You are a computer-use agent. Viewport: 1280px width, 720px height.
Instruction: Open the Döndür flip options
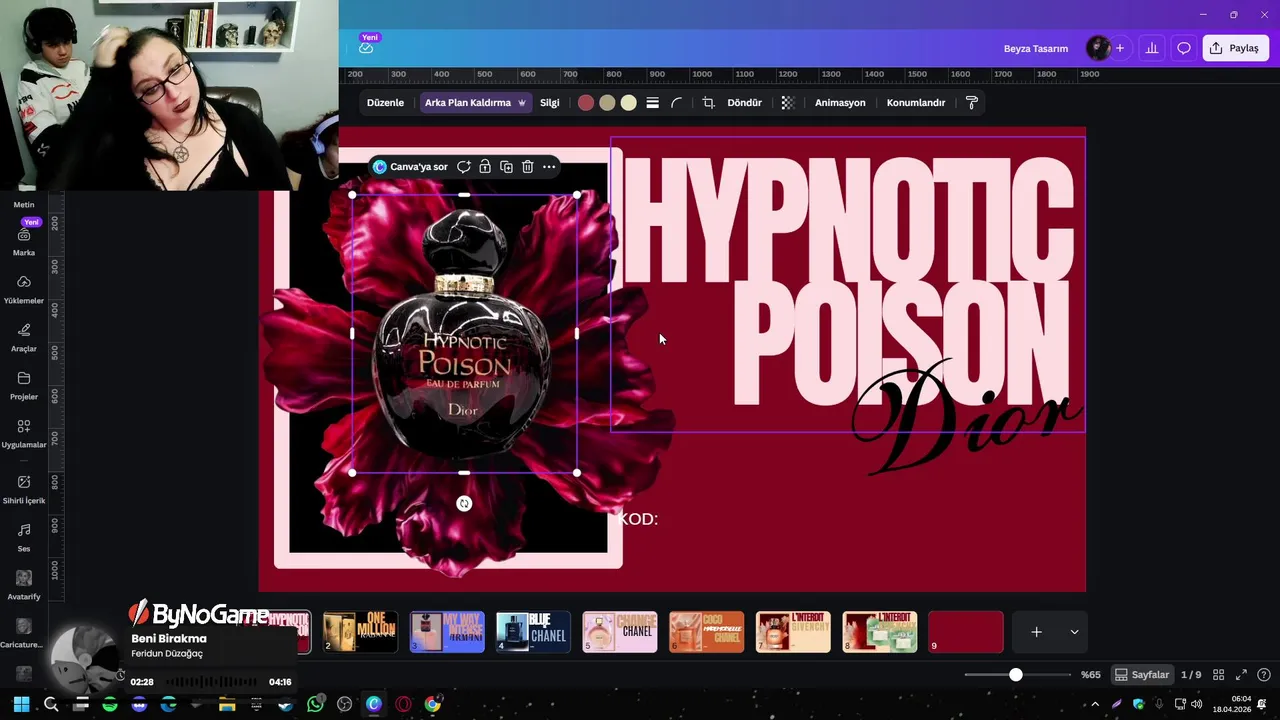pyautogui.click(x=744, y=103)
